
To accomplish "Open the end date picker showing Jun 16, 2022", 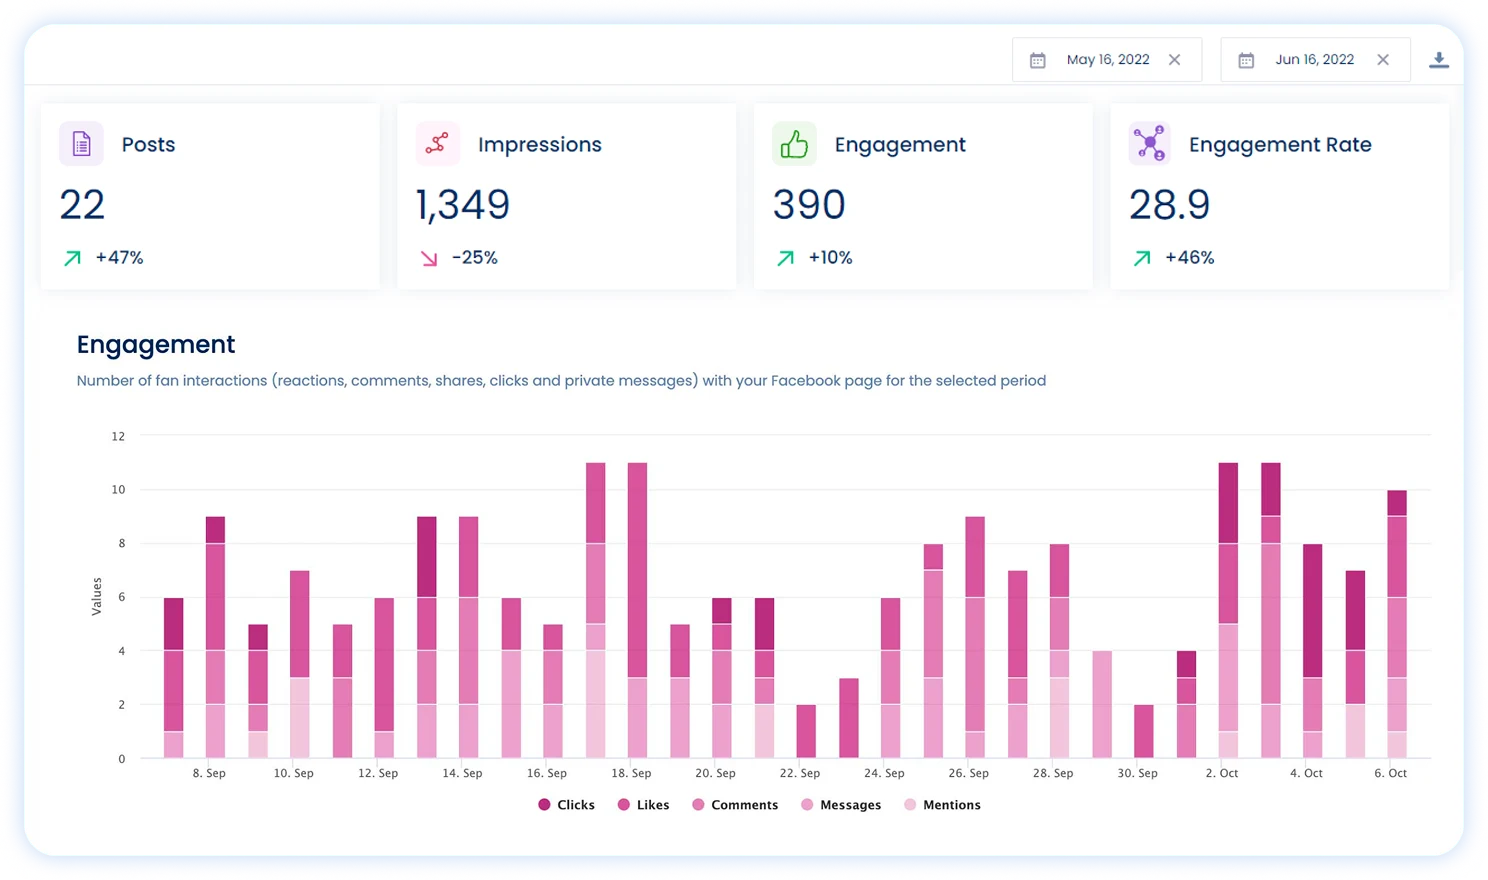I will point(1314,59).
